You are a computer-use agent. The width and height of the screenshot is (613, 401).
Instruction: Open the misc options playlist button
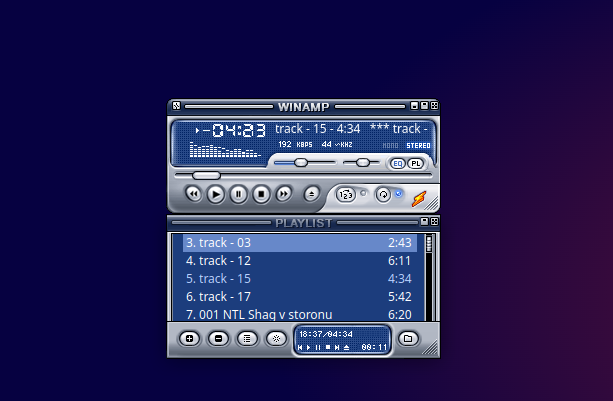pos(276,338)
